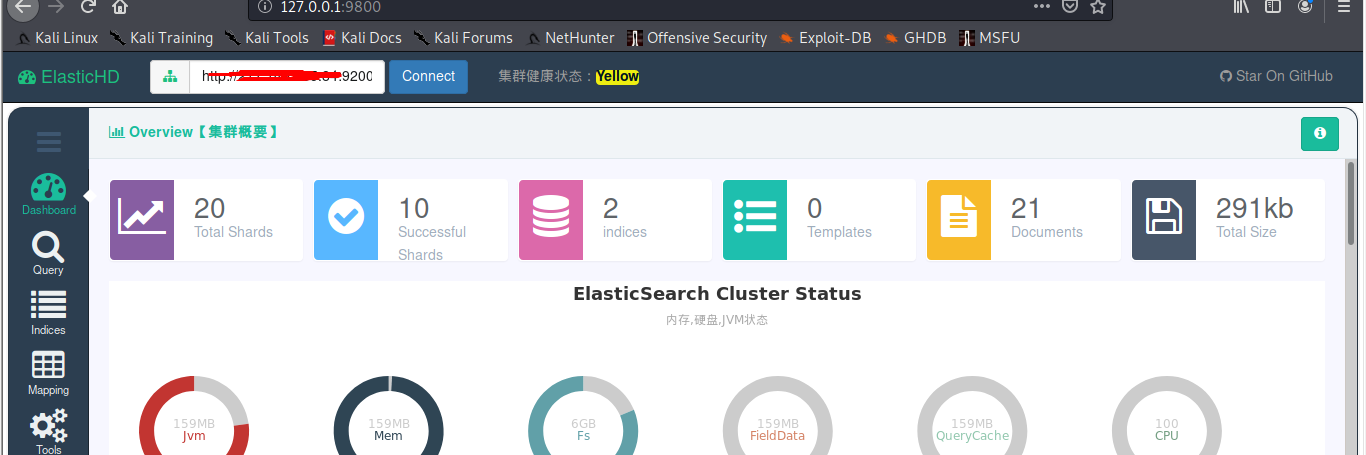
Task: Open the Kali Docs bookmark
Action: (362, 38)
